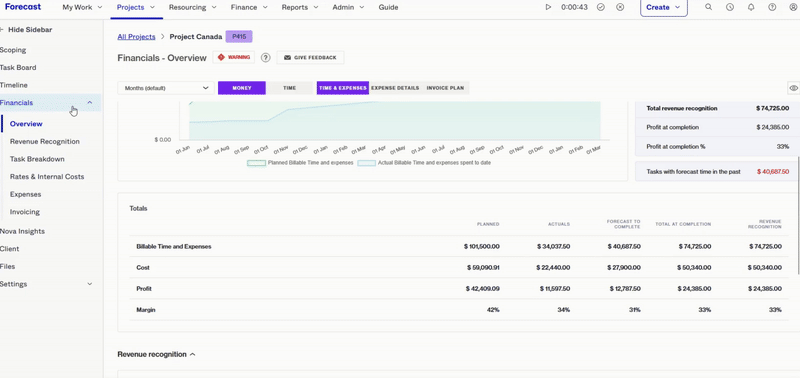Collapse the Financials sidebar section
This screenshot has width=800, height=378.
[90, 103]
